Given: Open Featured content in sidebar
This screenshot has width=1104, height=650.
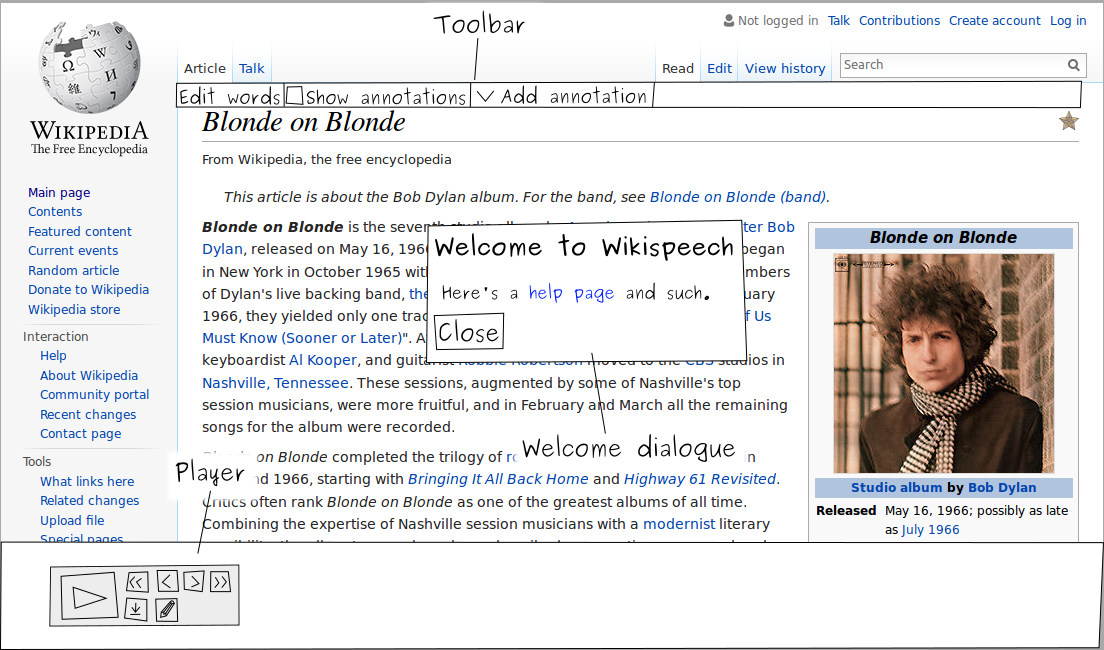Looking at the screenshot, I should (x=80, y=231).
